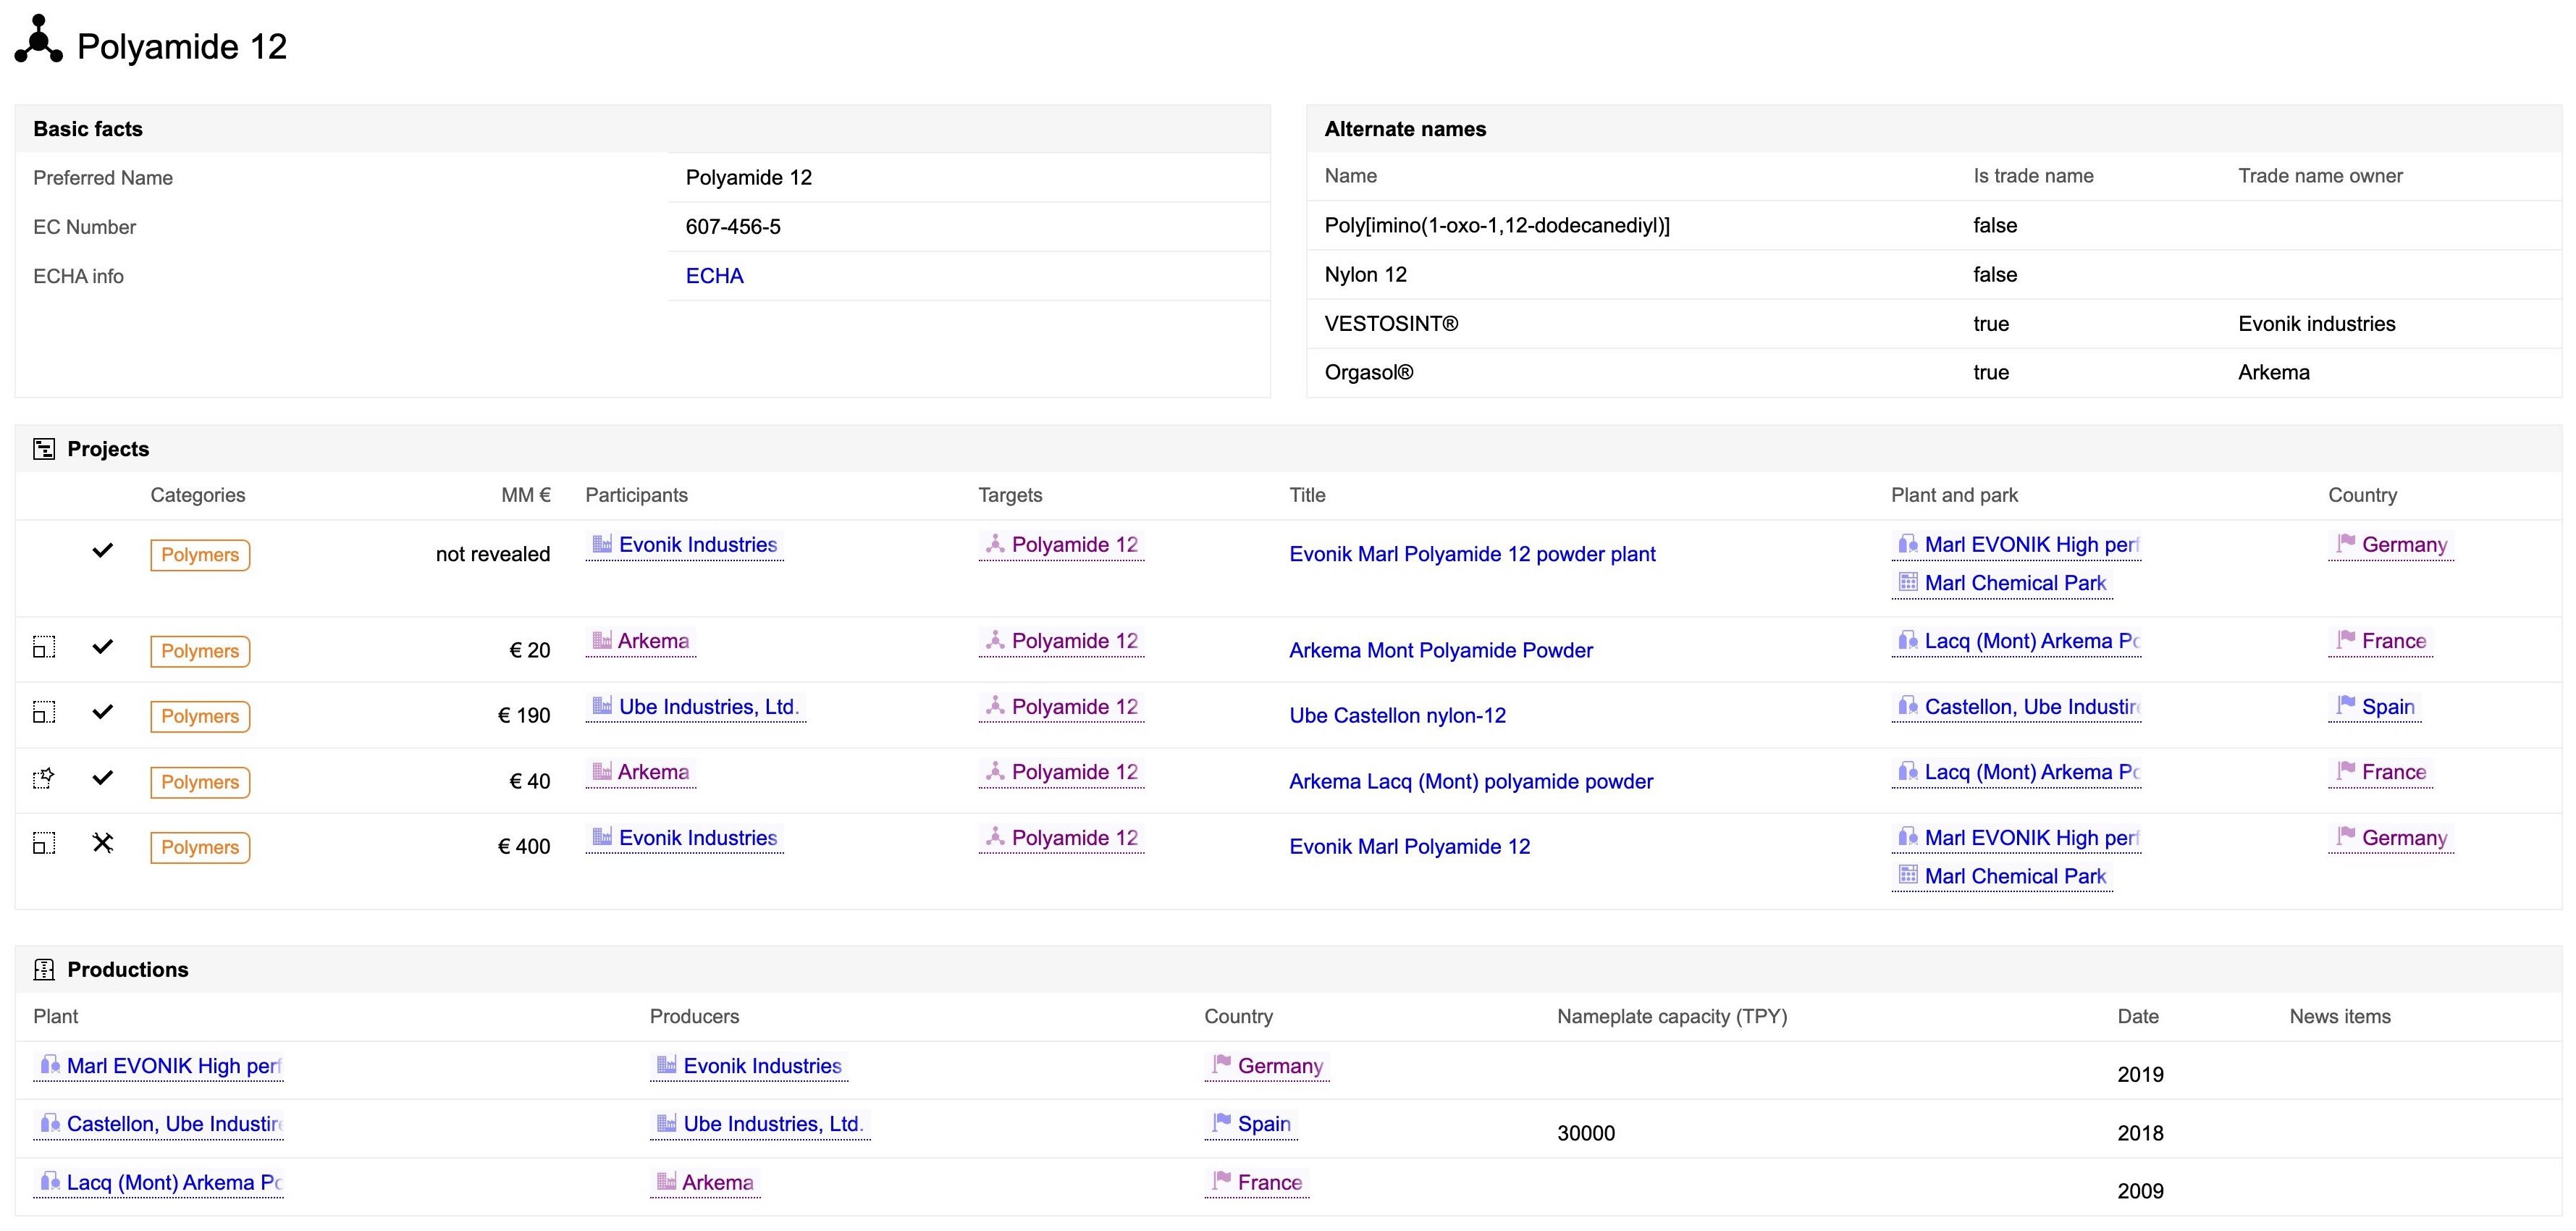Toggle the checkmark on the Arkema Mont Polyamide Powder row
2576x1231 pixels.
(x=103, y=647)
